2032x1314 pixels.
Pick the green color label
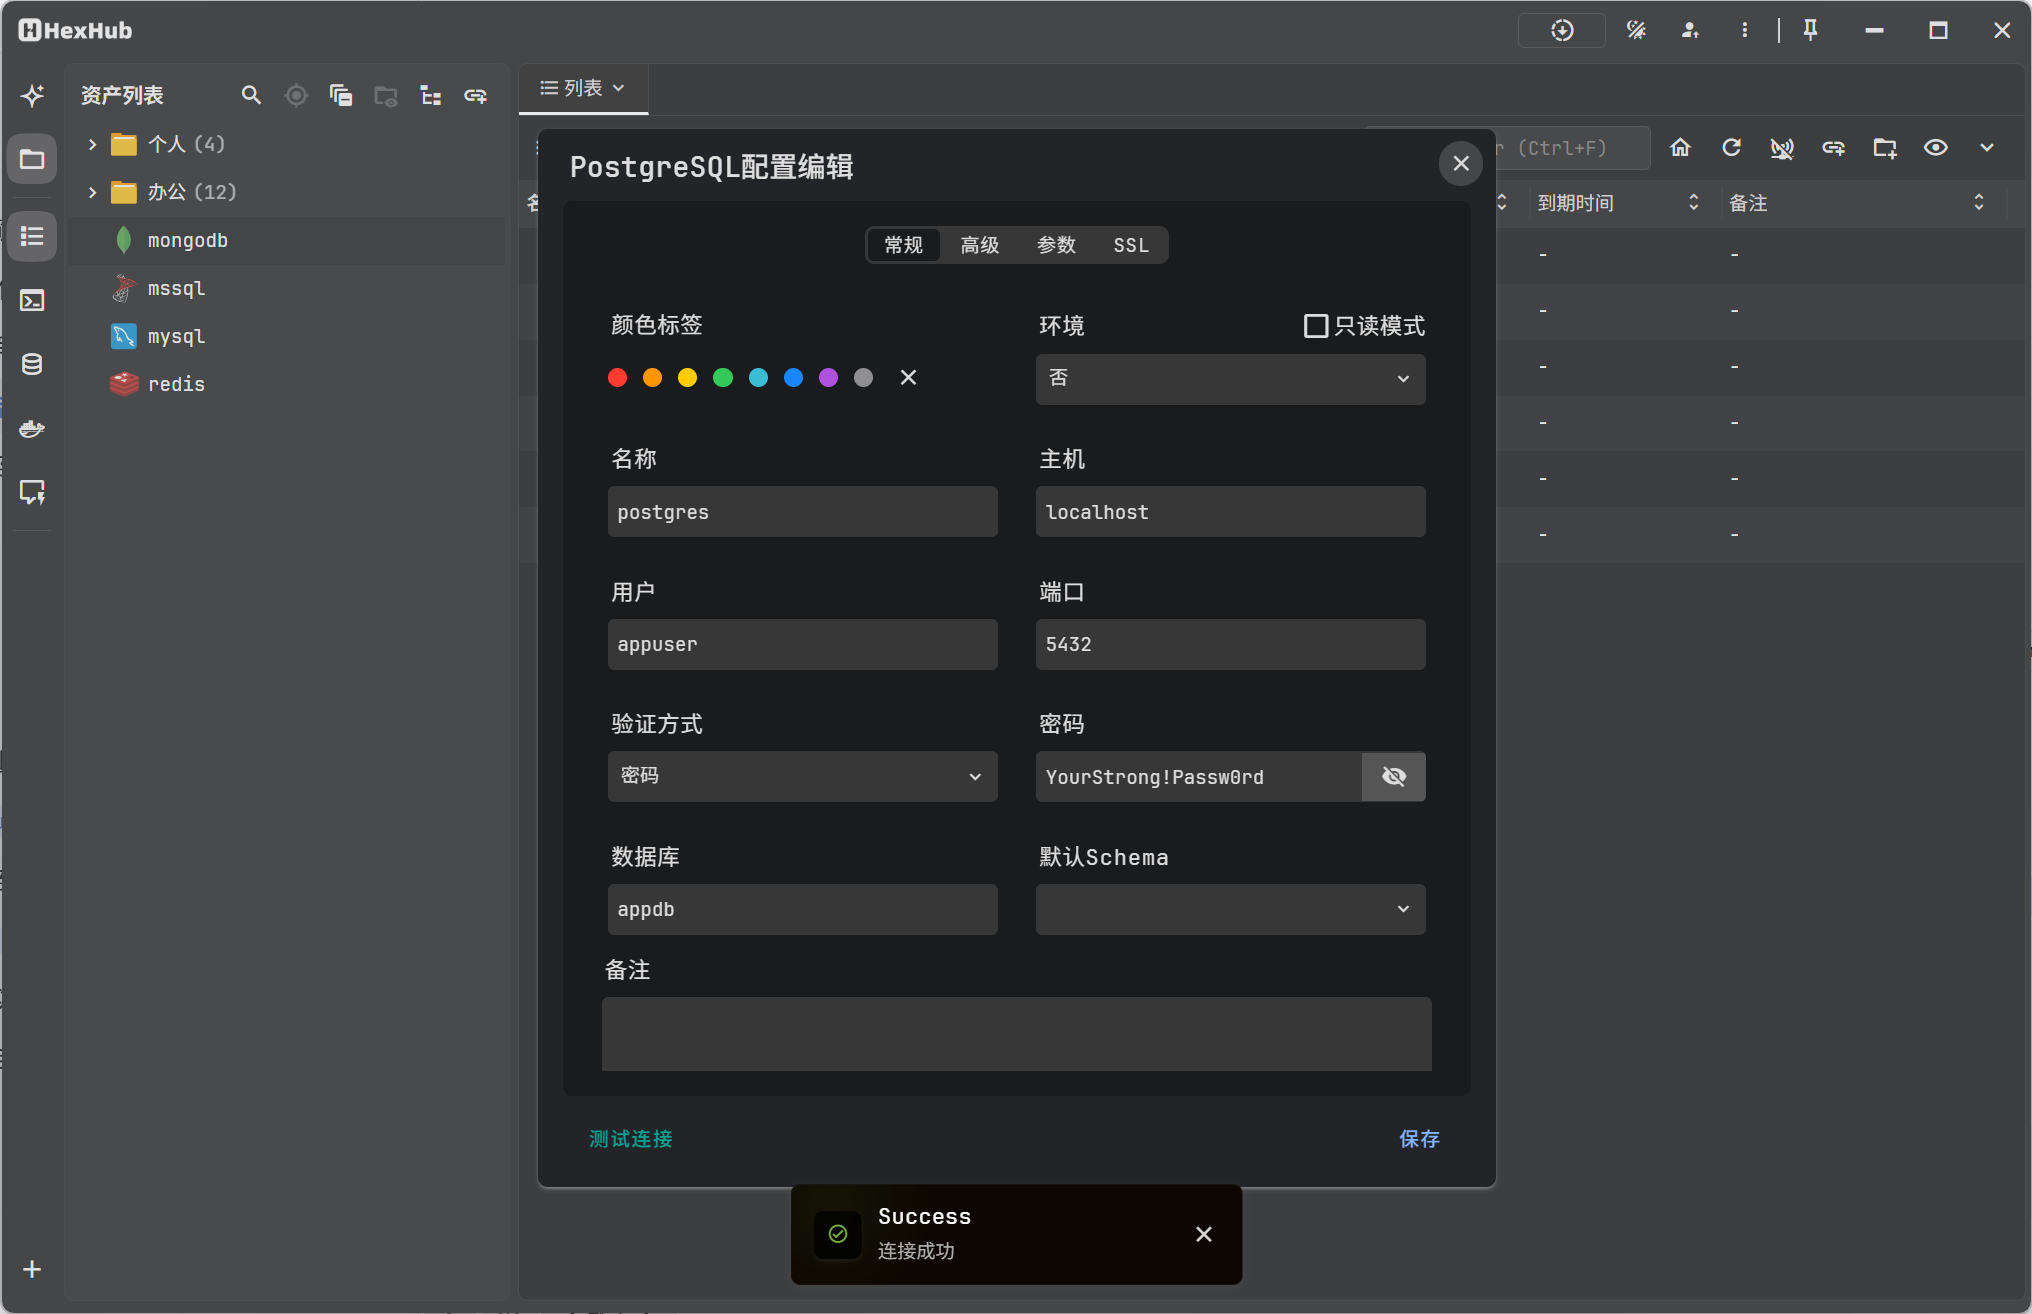coord(723,377)
